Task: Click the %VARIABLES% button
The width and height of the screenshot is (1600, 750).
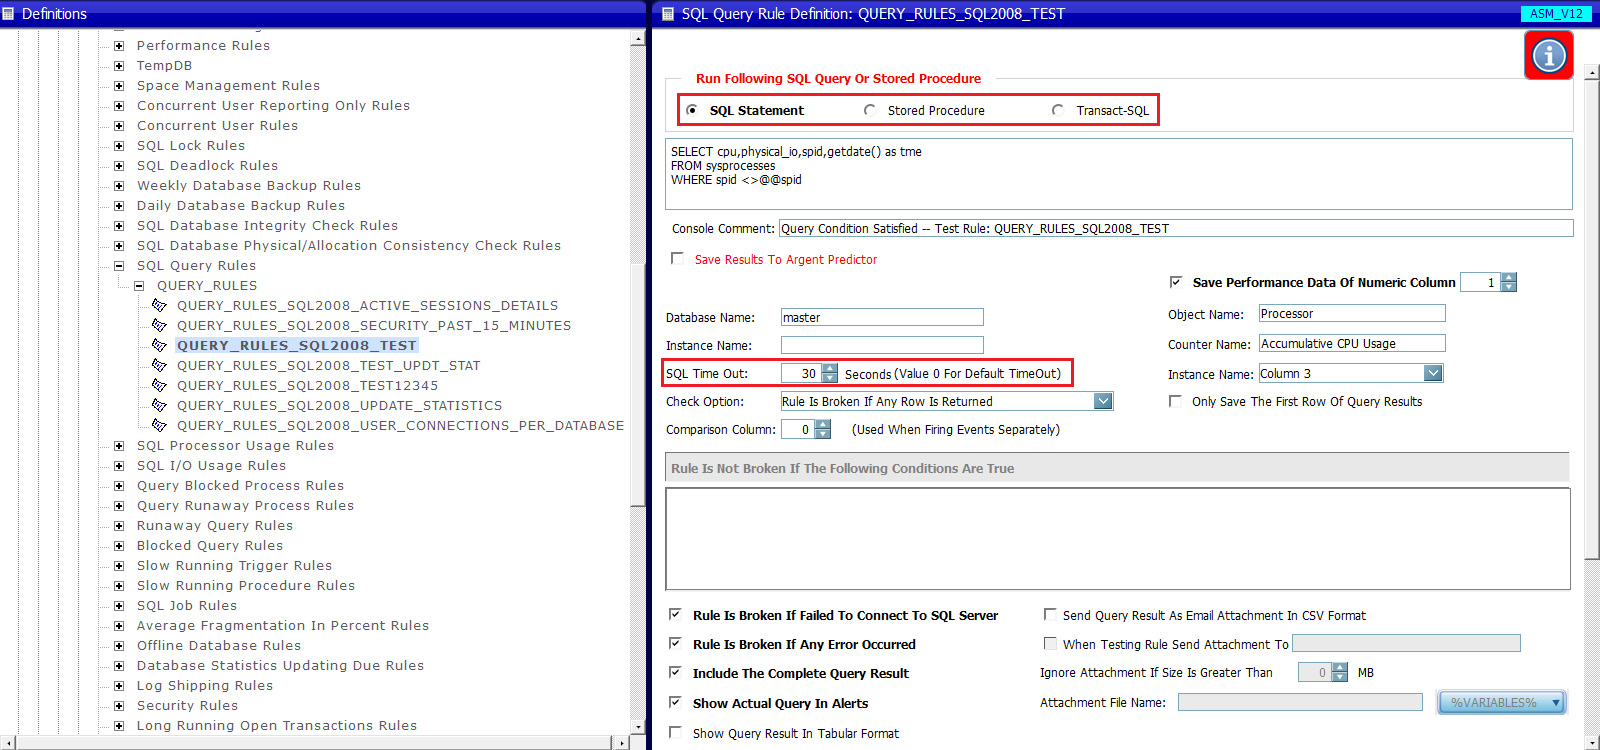Action: point(1501,703)
